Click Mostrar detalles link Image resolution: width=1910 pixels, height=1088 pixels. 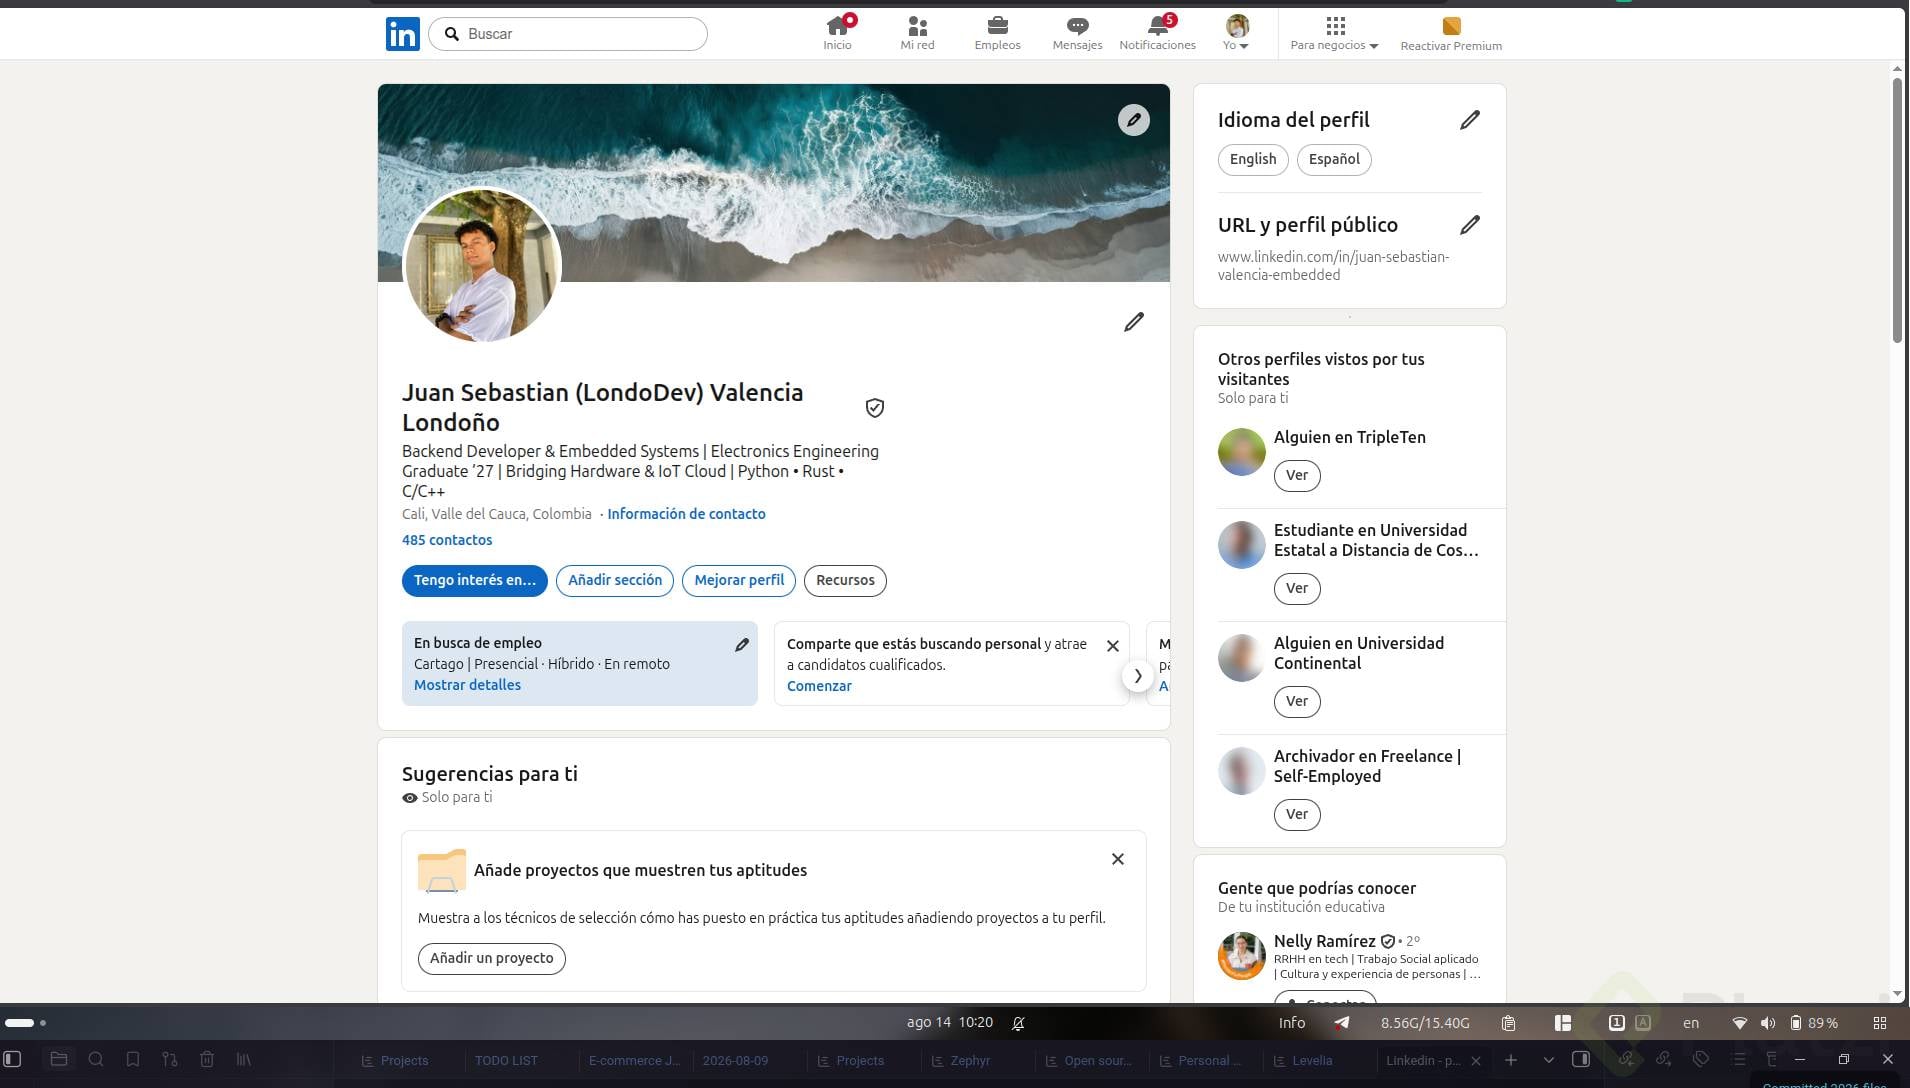(467, 685)
